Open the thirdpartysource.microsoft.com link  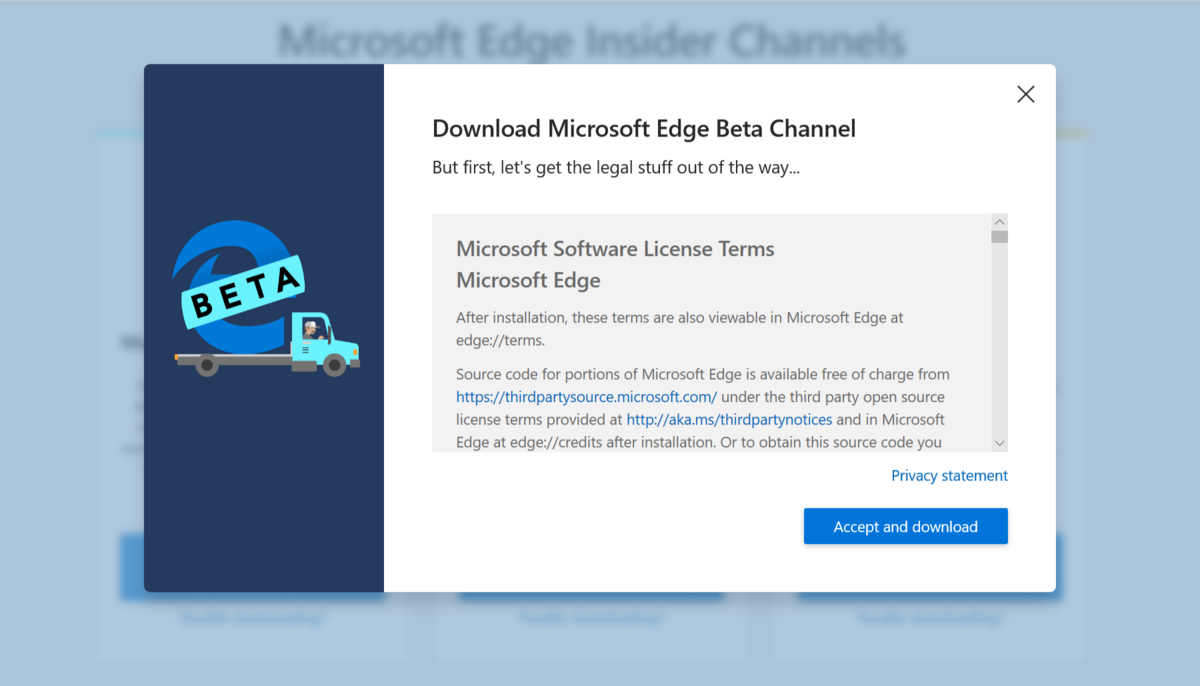click(x=586, y=397)
